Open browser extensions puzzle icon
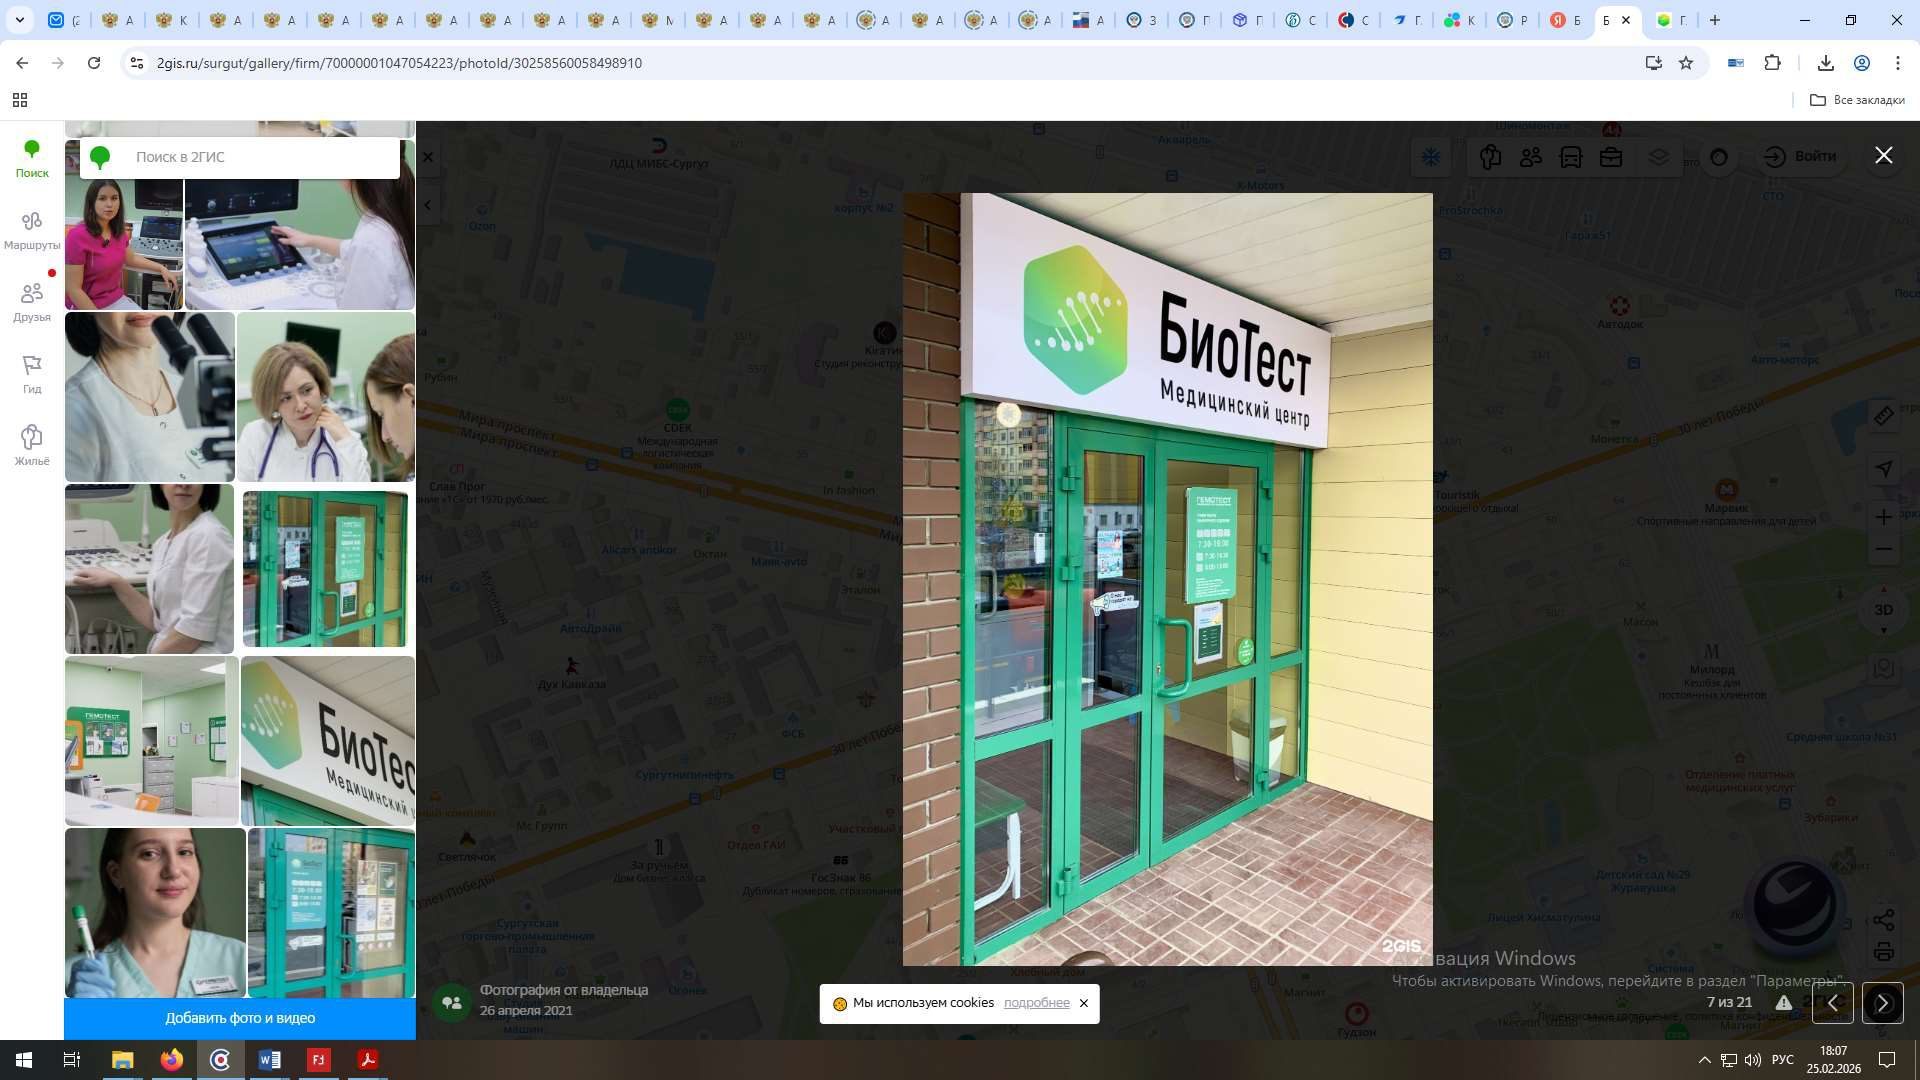The height and width of the screenshot is (1080, 1920). (x=1772, y=63)
